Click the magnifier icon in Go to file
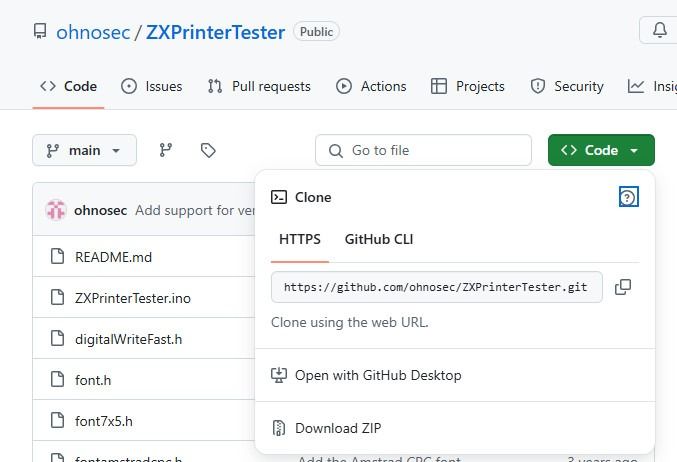The image size is (677, 462). point(335,151)
